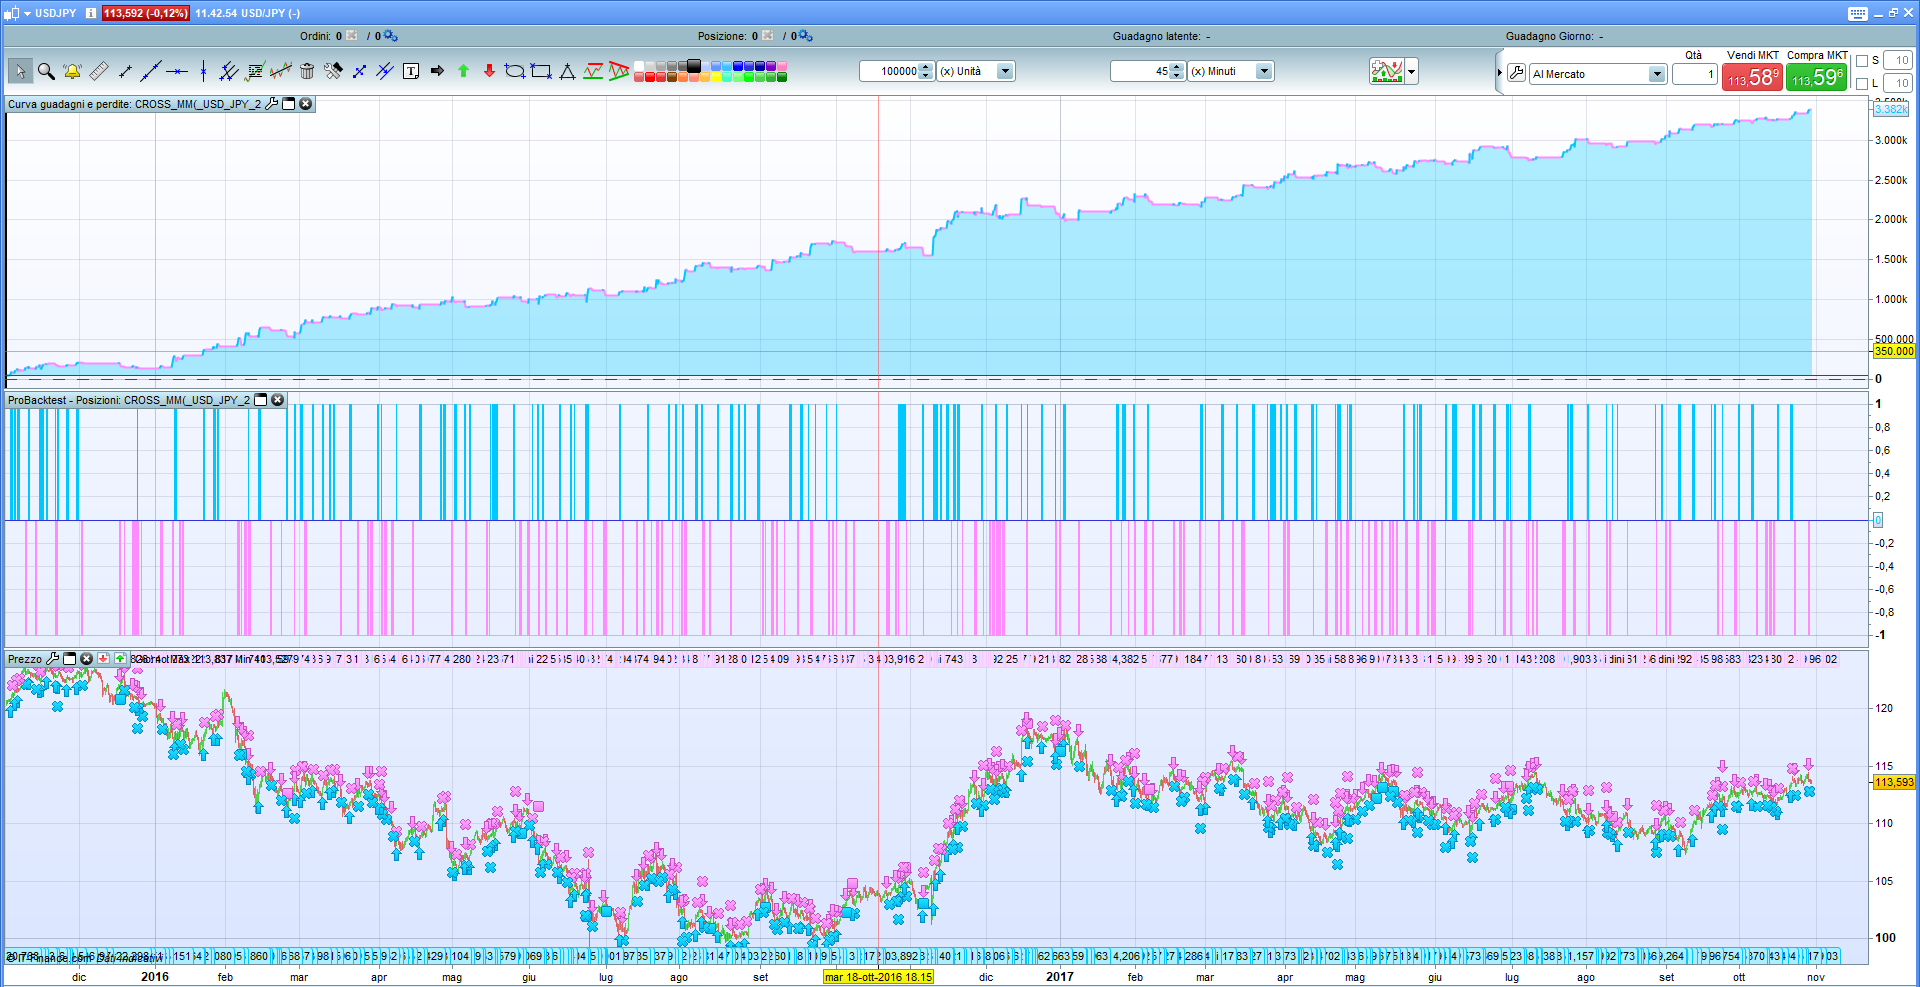Enable the S checkbox in order panel
This screenshot has height=987, width=1920.
coord(1862,61)
